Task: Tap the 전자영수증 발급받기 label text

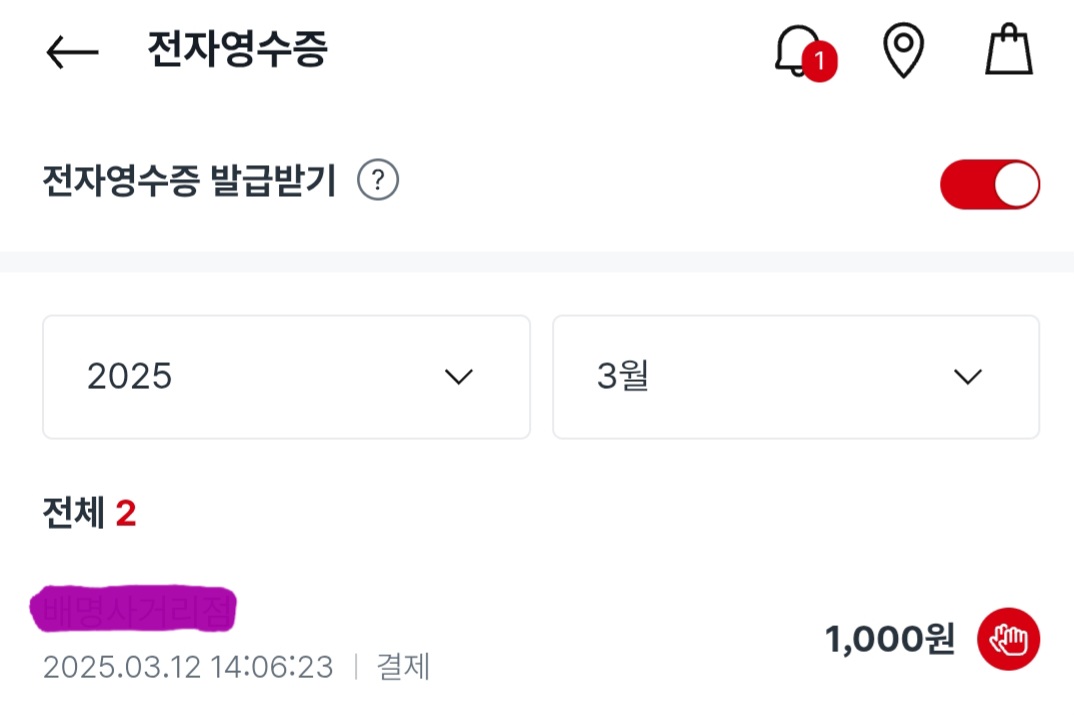Action: pos(190,183)
